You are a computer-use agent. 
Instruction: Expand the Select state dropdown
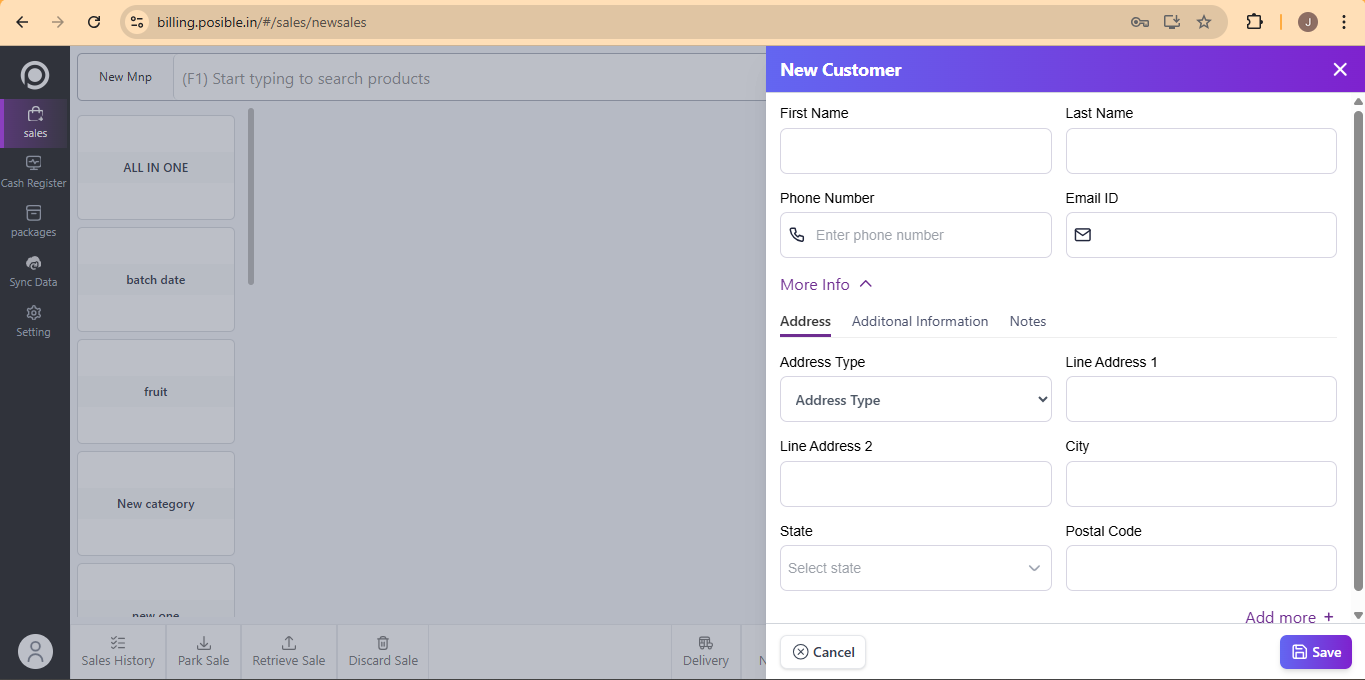(915, 568)
